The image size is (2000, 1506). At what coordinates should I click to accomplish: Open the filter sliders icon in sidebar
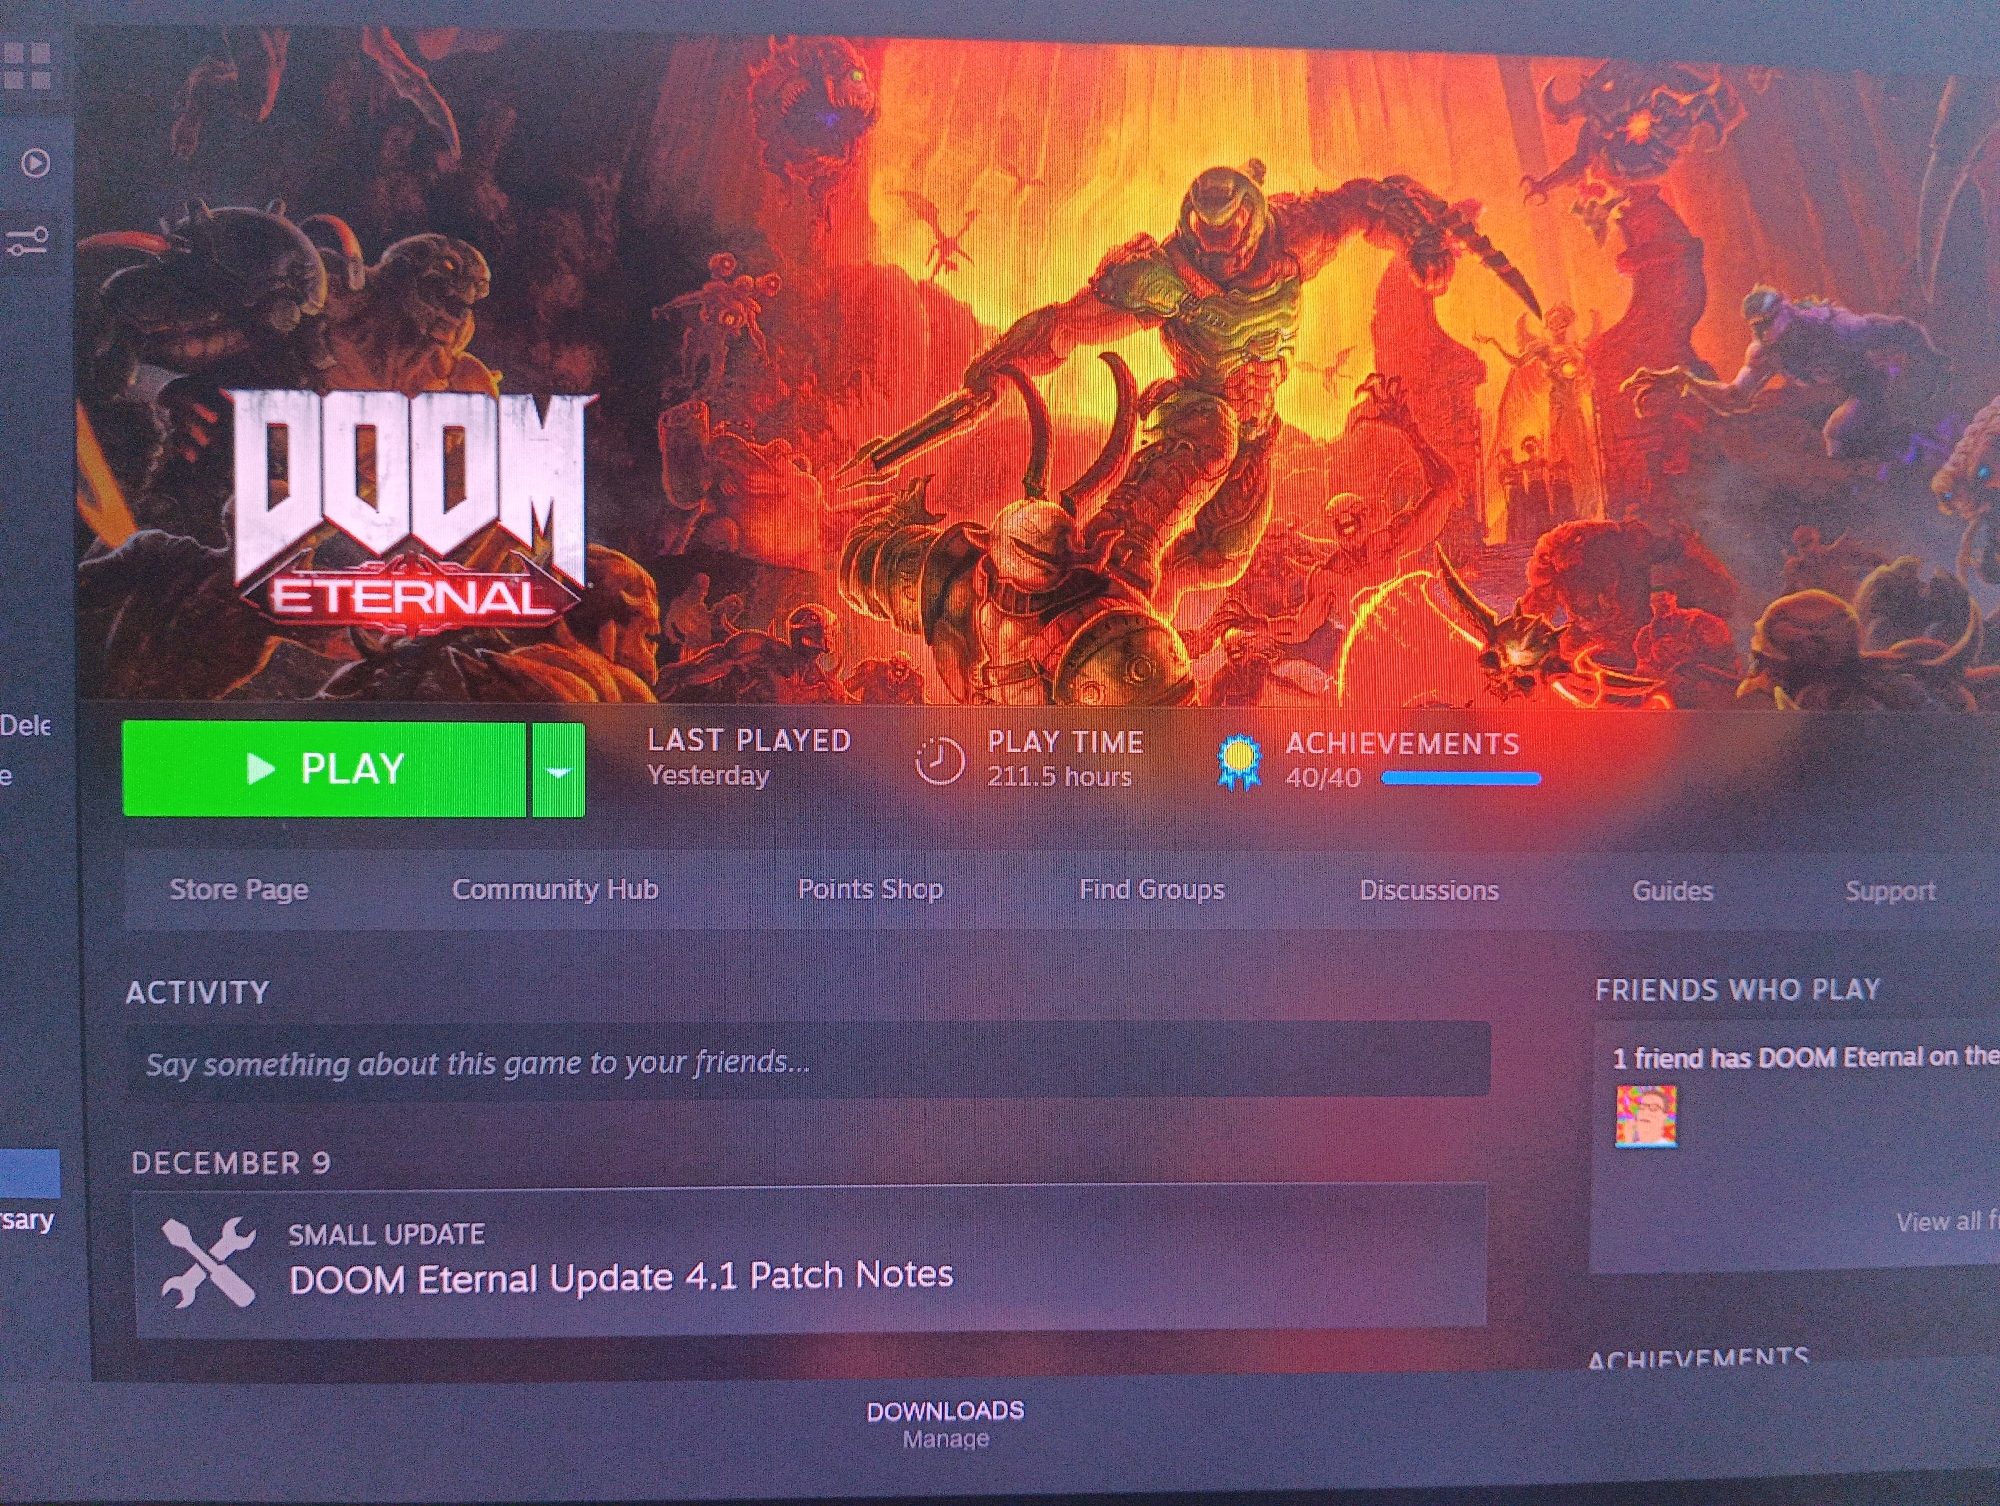(27, 241)
